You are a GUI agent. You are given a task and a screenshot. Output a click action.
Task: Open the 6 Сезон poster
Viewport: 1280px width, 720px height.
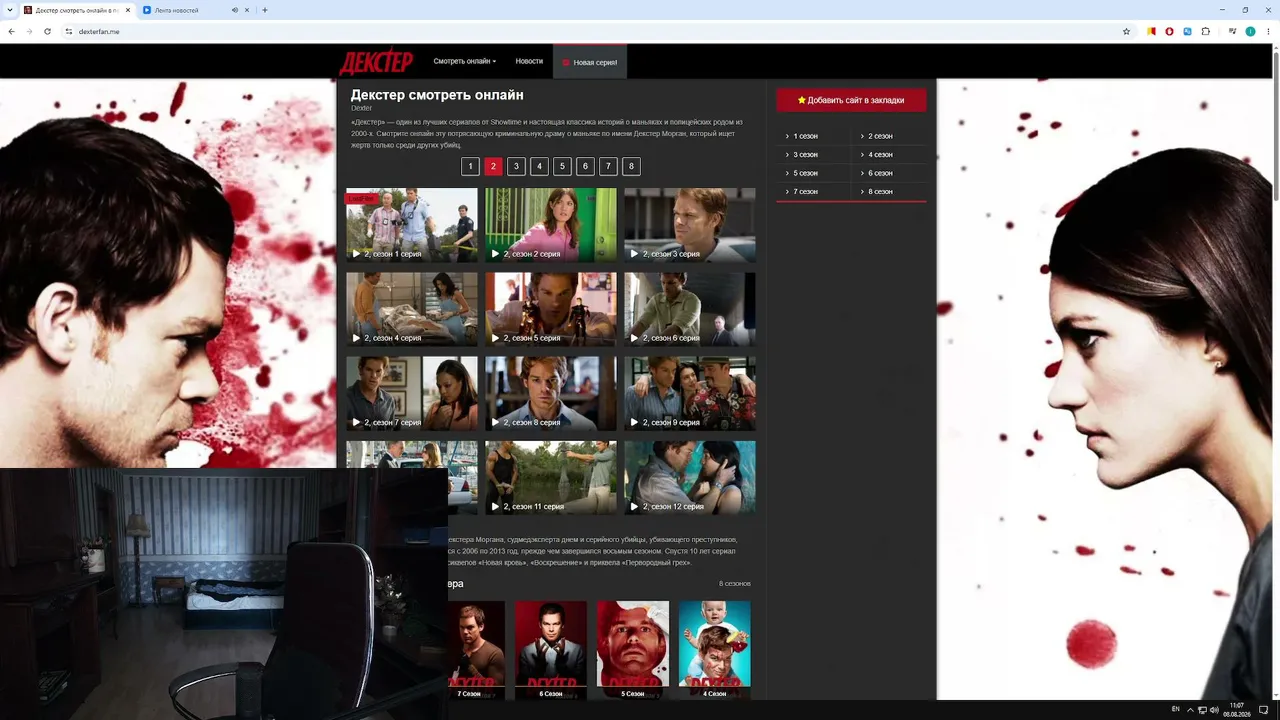(551, 650)
